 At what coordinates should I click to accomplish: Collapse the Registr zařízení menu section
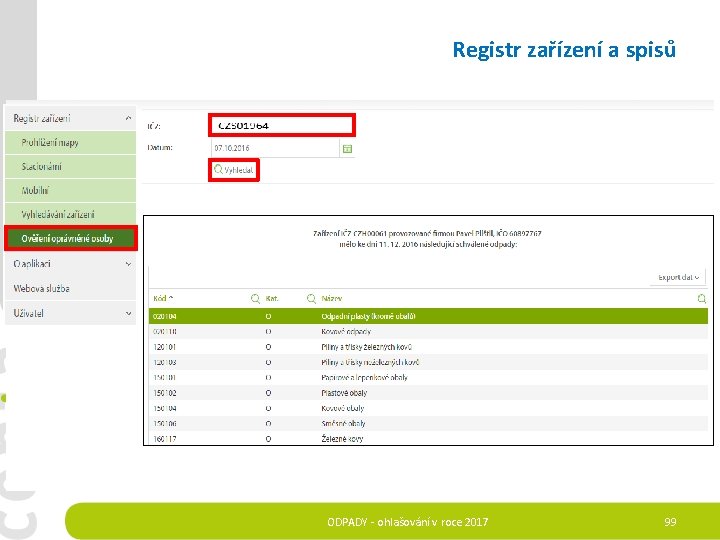pyautogui.click(x=128, y=118)
